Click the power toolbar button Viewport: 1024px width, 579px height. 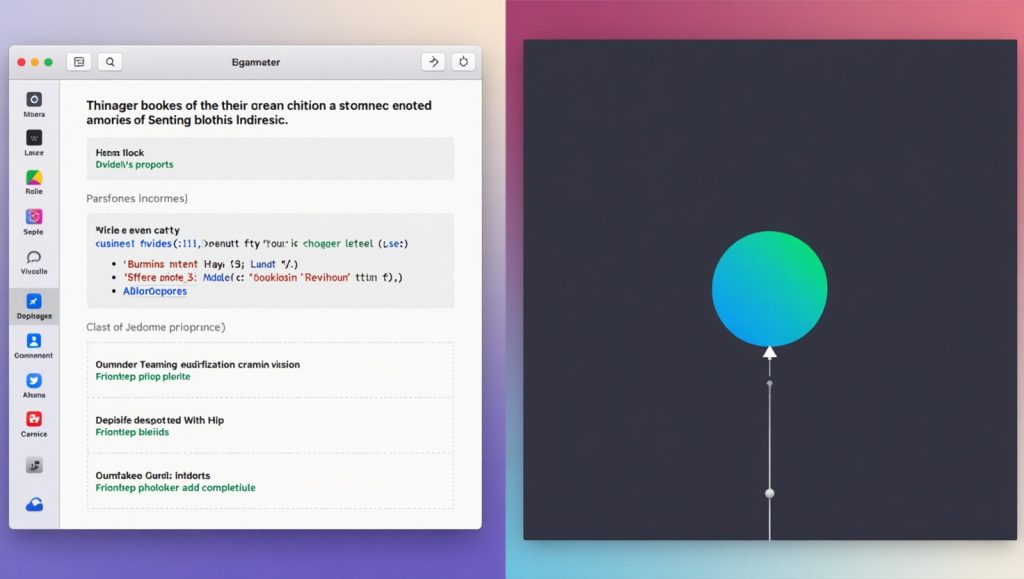point(463,62)
